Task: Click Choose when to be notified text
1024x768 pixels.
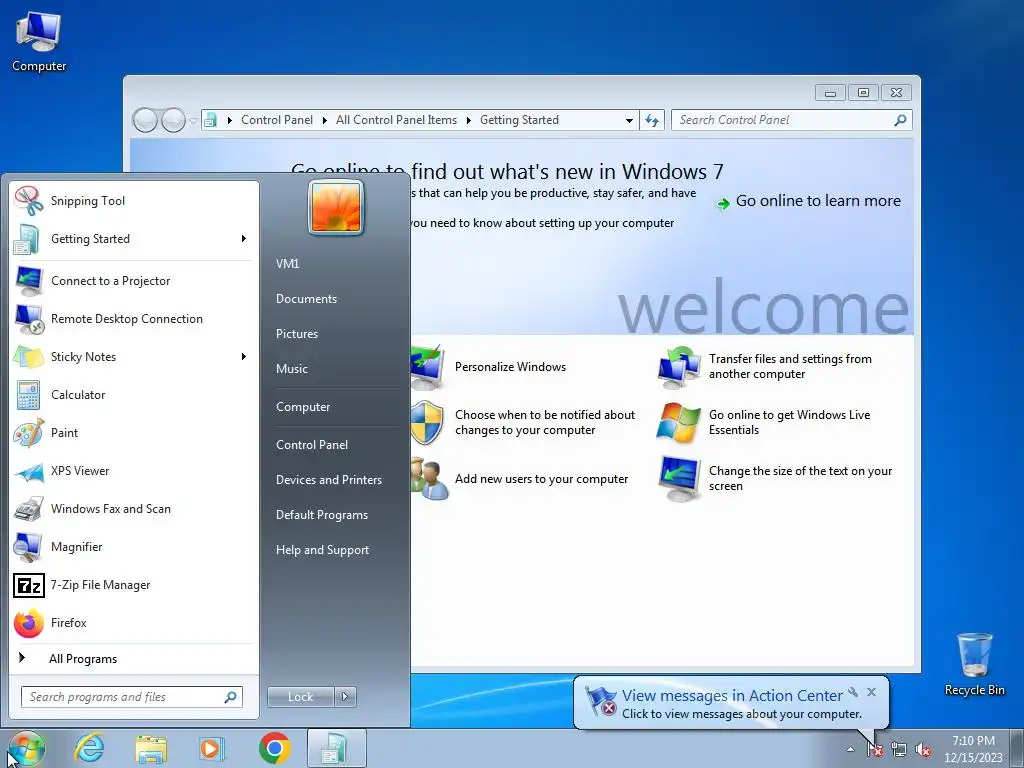Action: coord(545,423)
